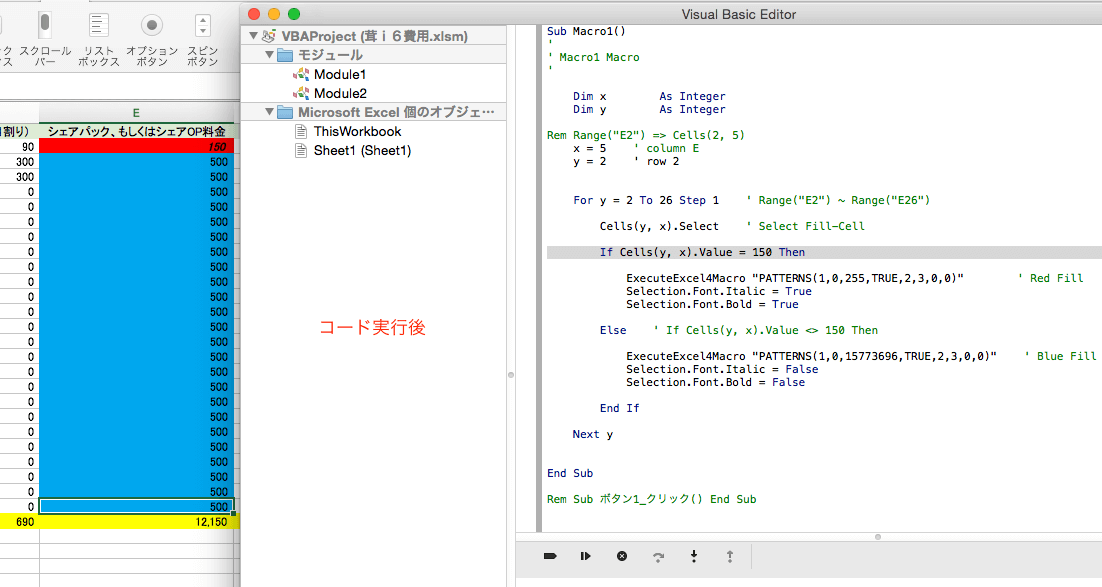Click the Step Into down arrow icon
The height and width of the screenshot is (587, 1102).
pos(694,556)
